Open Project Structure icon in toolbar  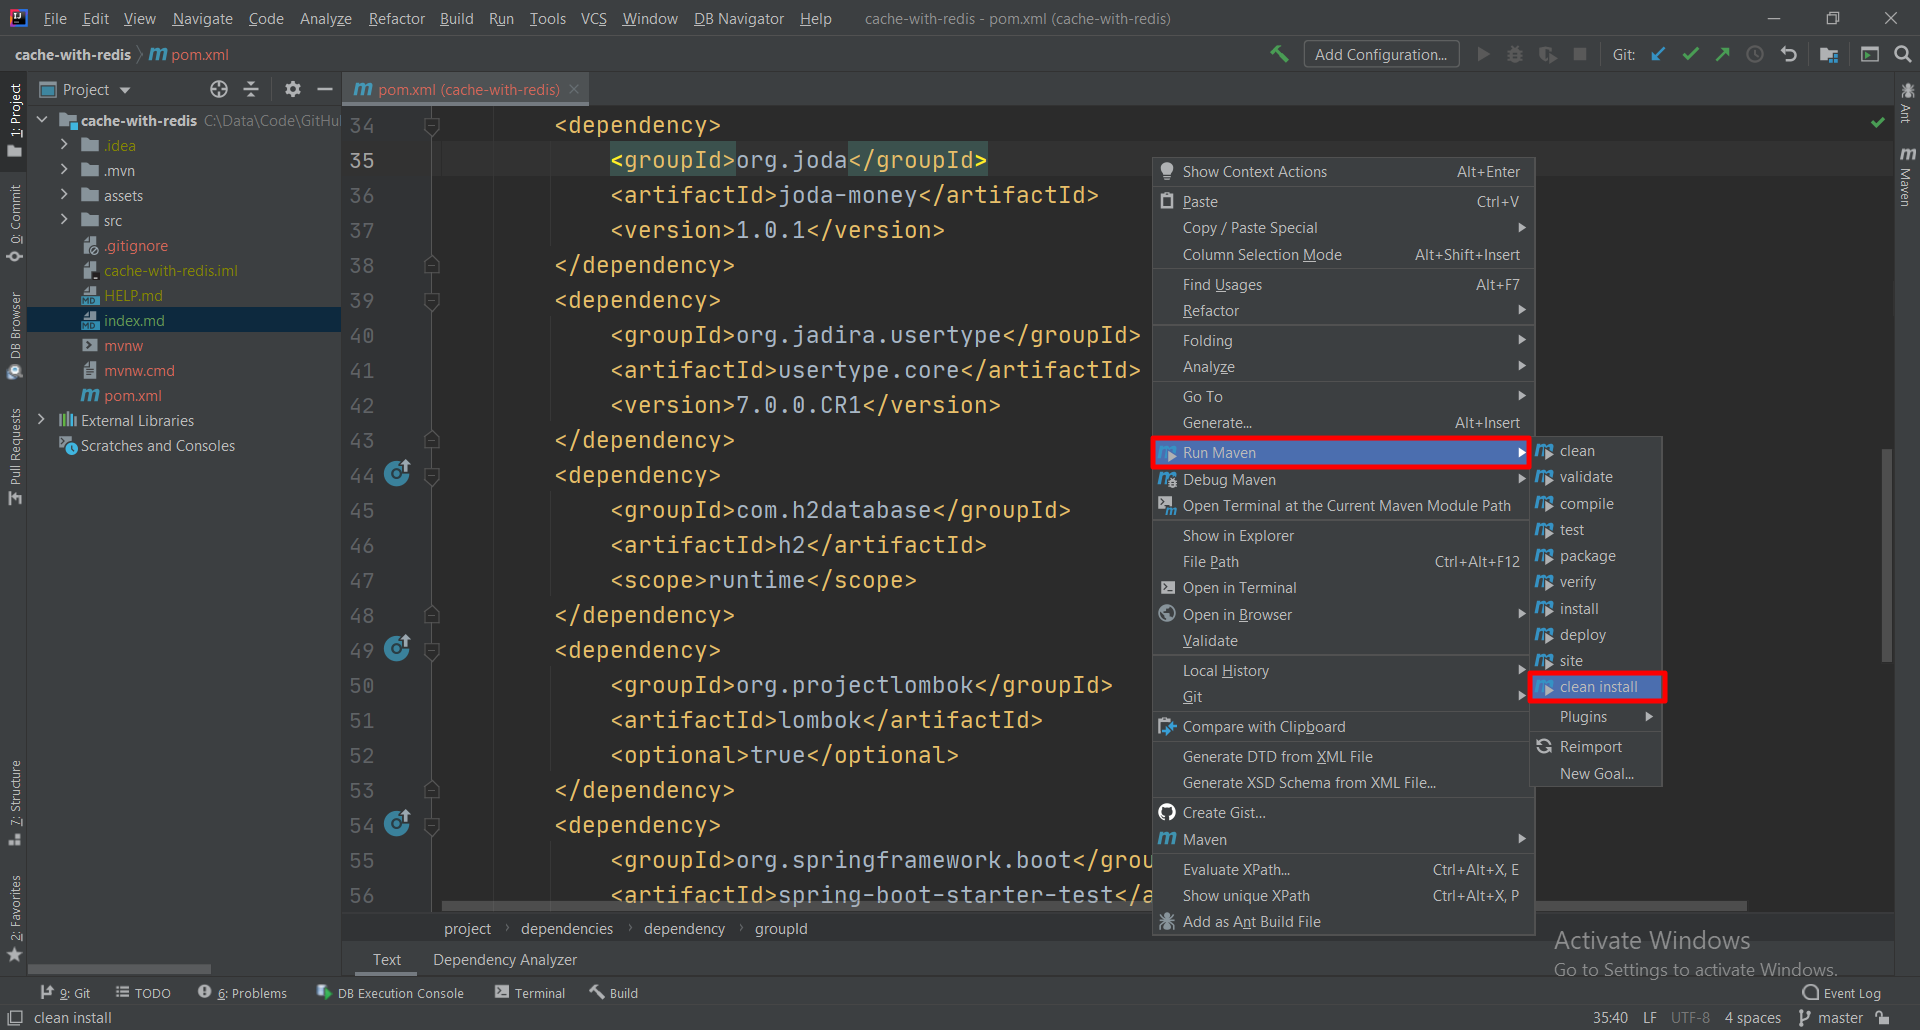tap(1829, 54)
